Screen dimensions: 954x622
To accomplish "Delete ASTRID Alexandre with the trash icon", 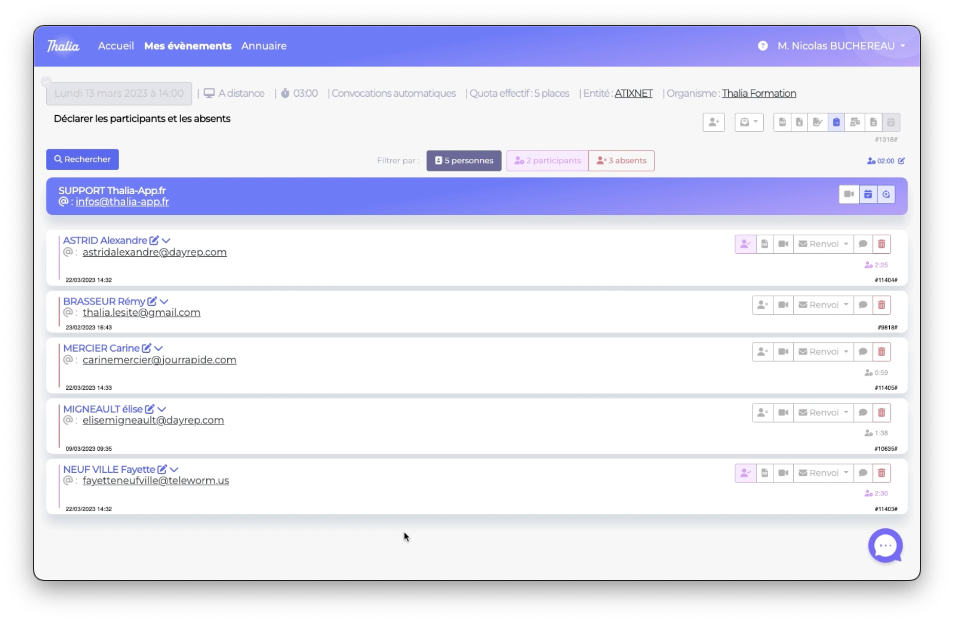I will tap(881, 244).
